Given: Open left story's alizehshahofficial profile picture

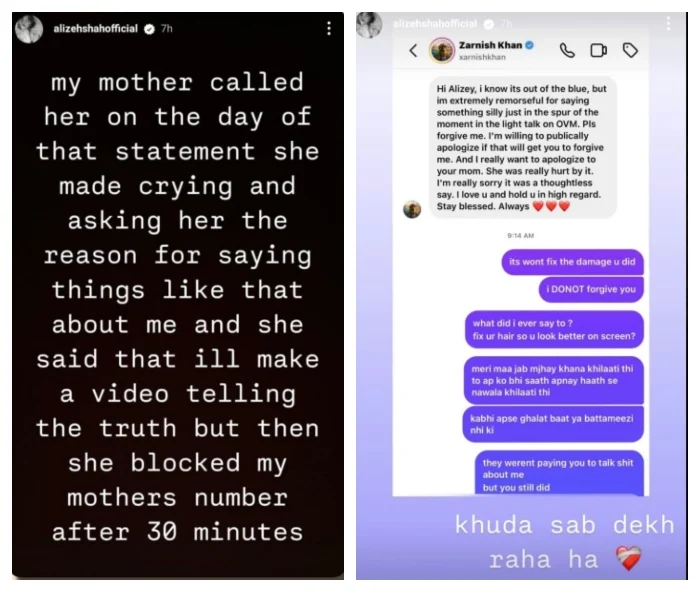Looking at the screenshot, I should click(x=29, y=29).
